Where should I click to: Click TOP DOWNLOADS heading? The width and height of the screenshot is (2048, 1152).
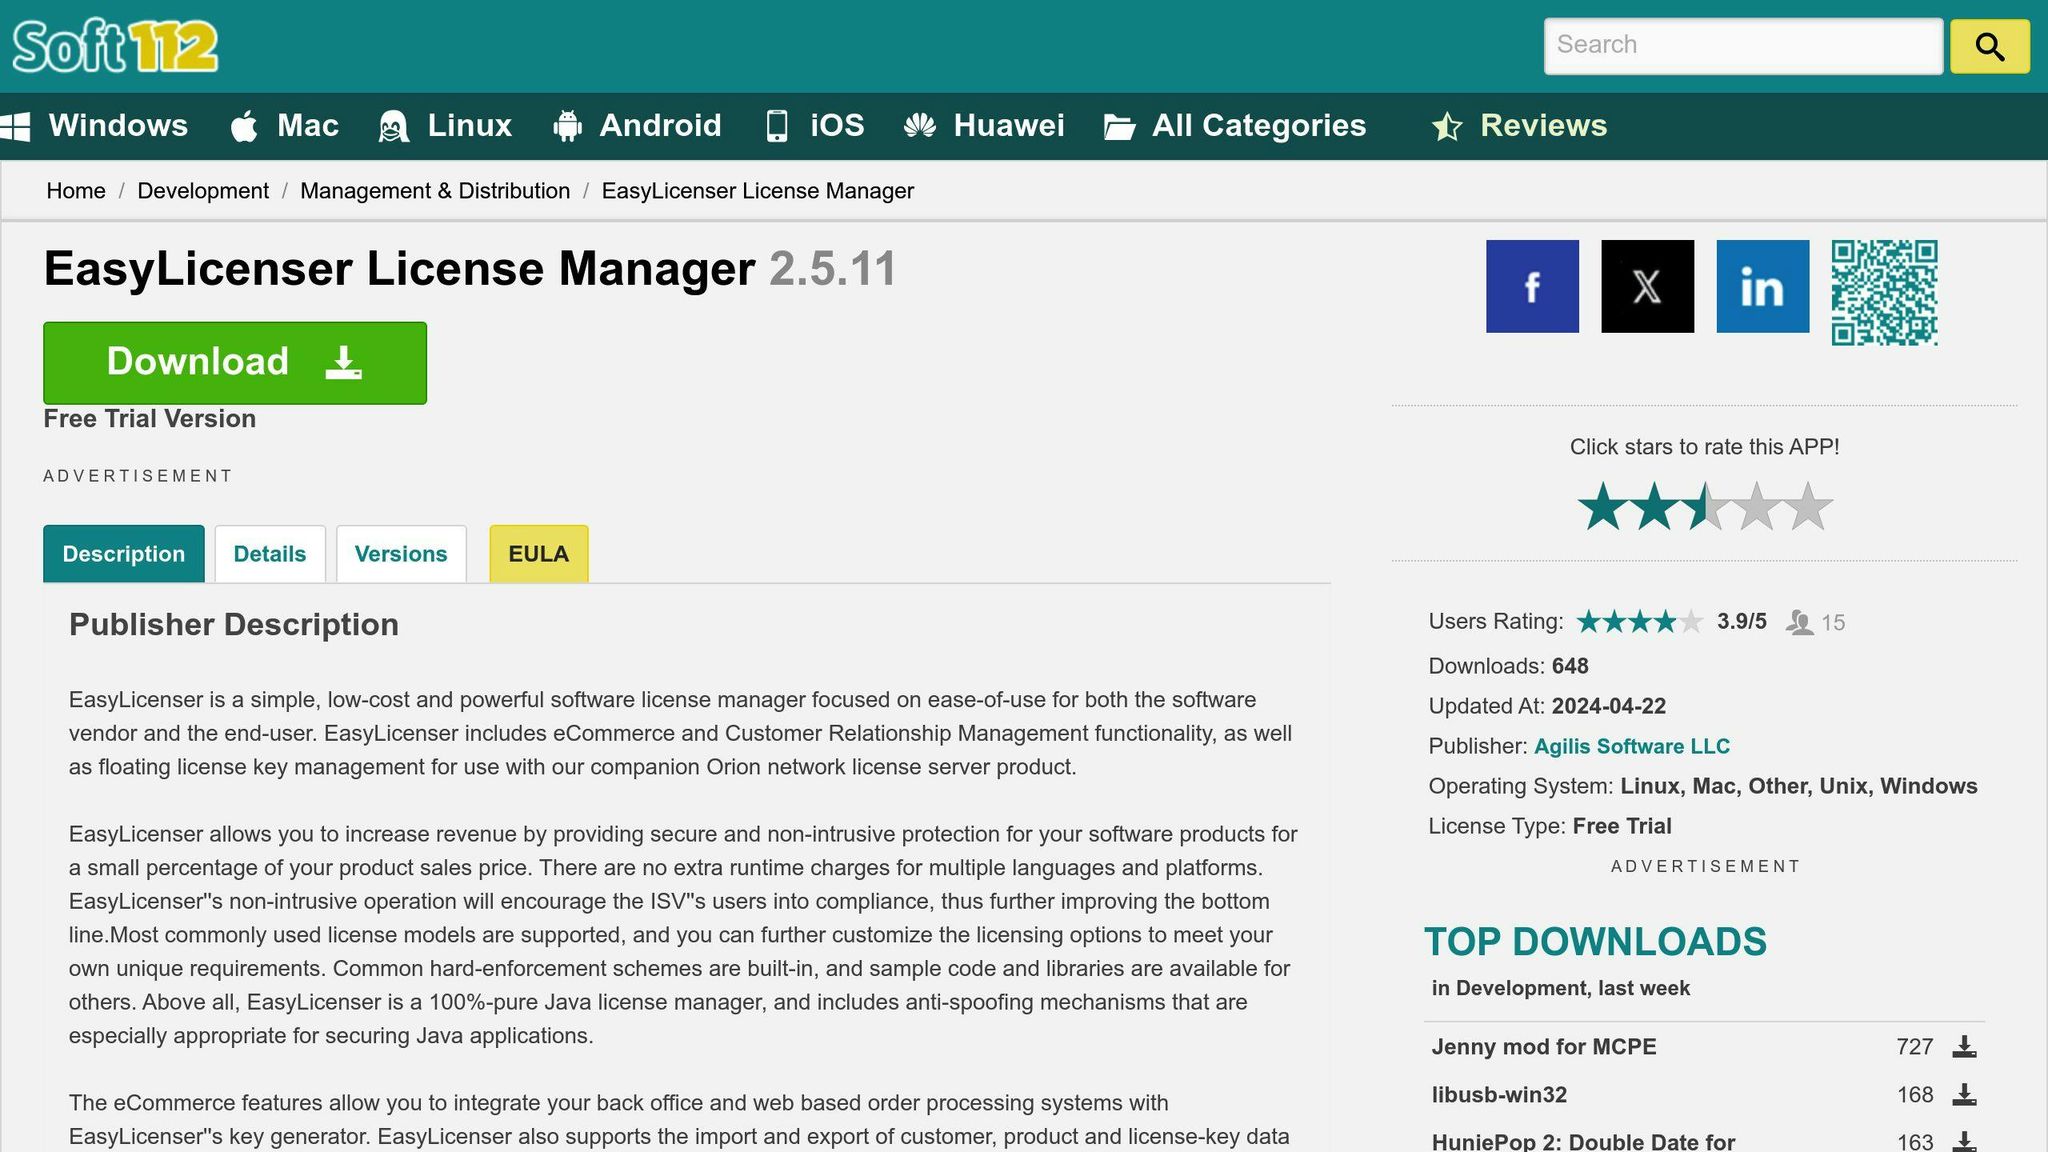tap(1595, 942)
